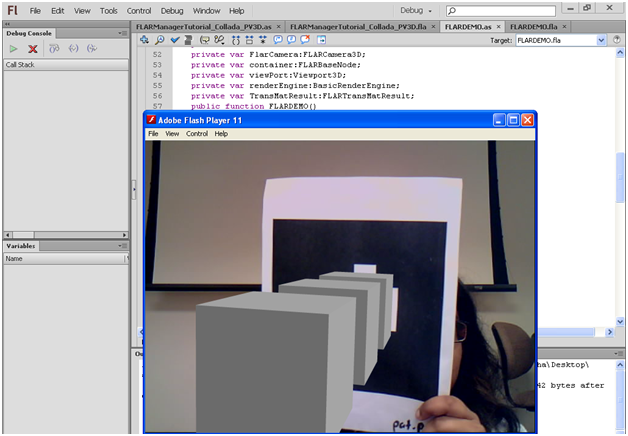Click code editor horizontal scroll right arrow
This screenshot has width=628, height=436.
click(x=610, y=332)
